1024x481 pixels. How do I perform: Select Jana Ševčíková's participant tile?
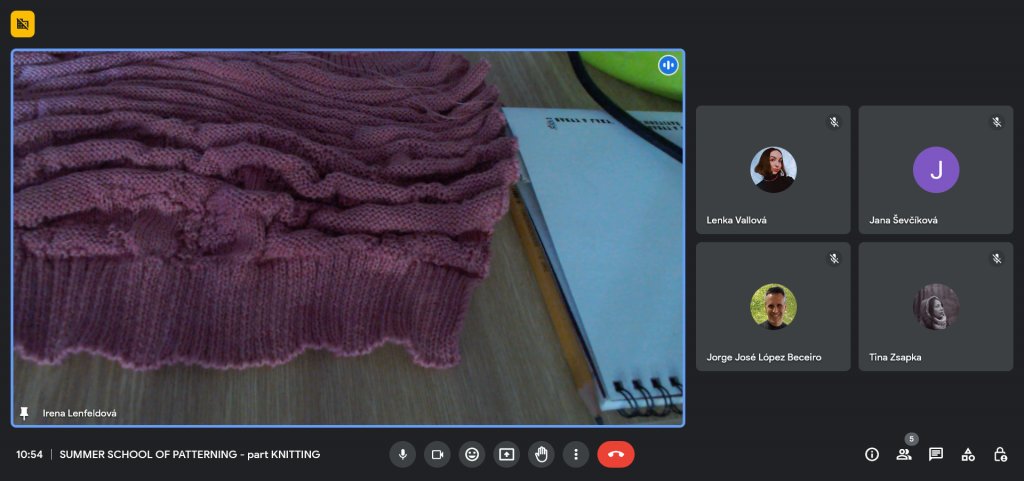click(x=935, y=170)
